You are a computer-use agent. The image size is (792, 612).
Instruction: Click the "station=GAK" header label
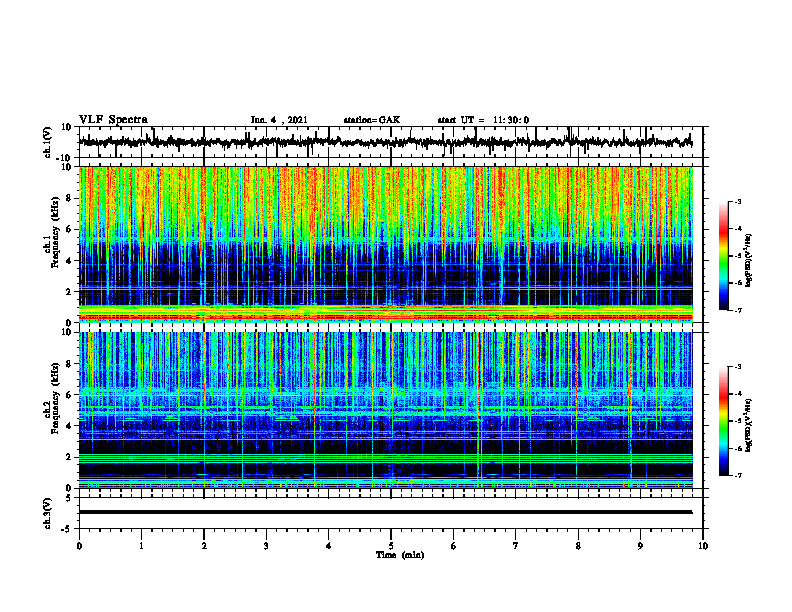tap(372, 120)
